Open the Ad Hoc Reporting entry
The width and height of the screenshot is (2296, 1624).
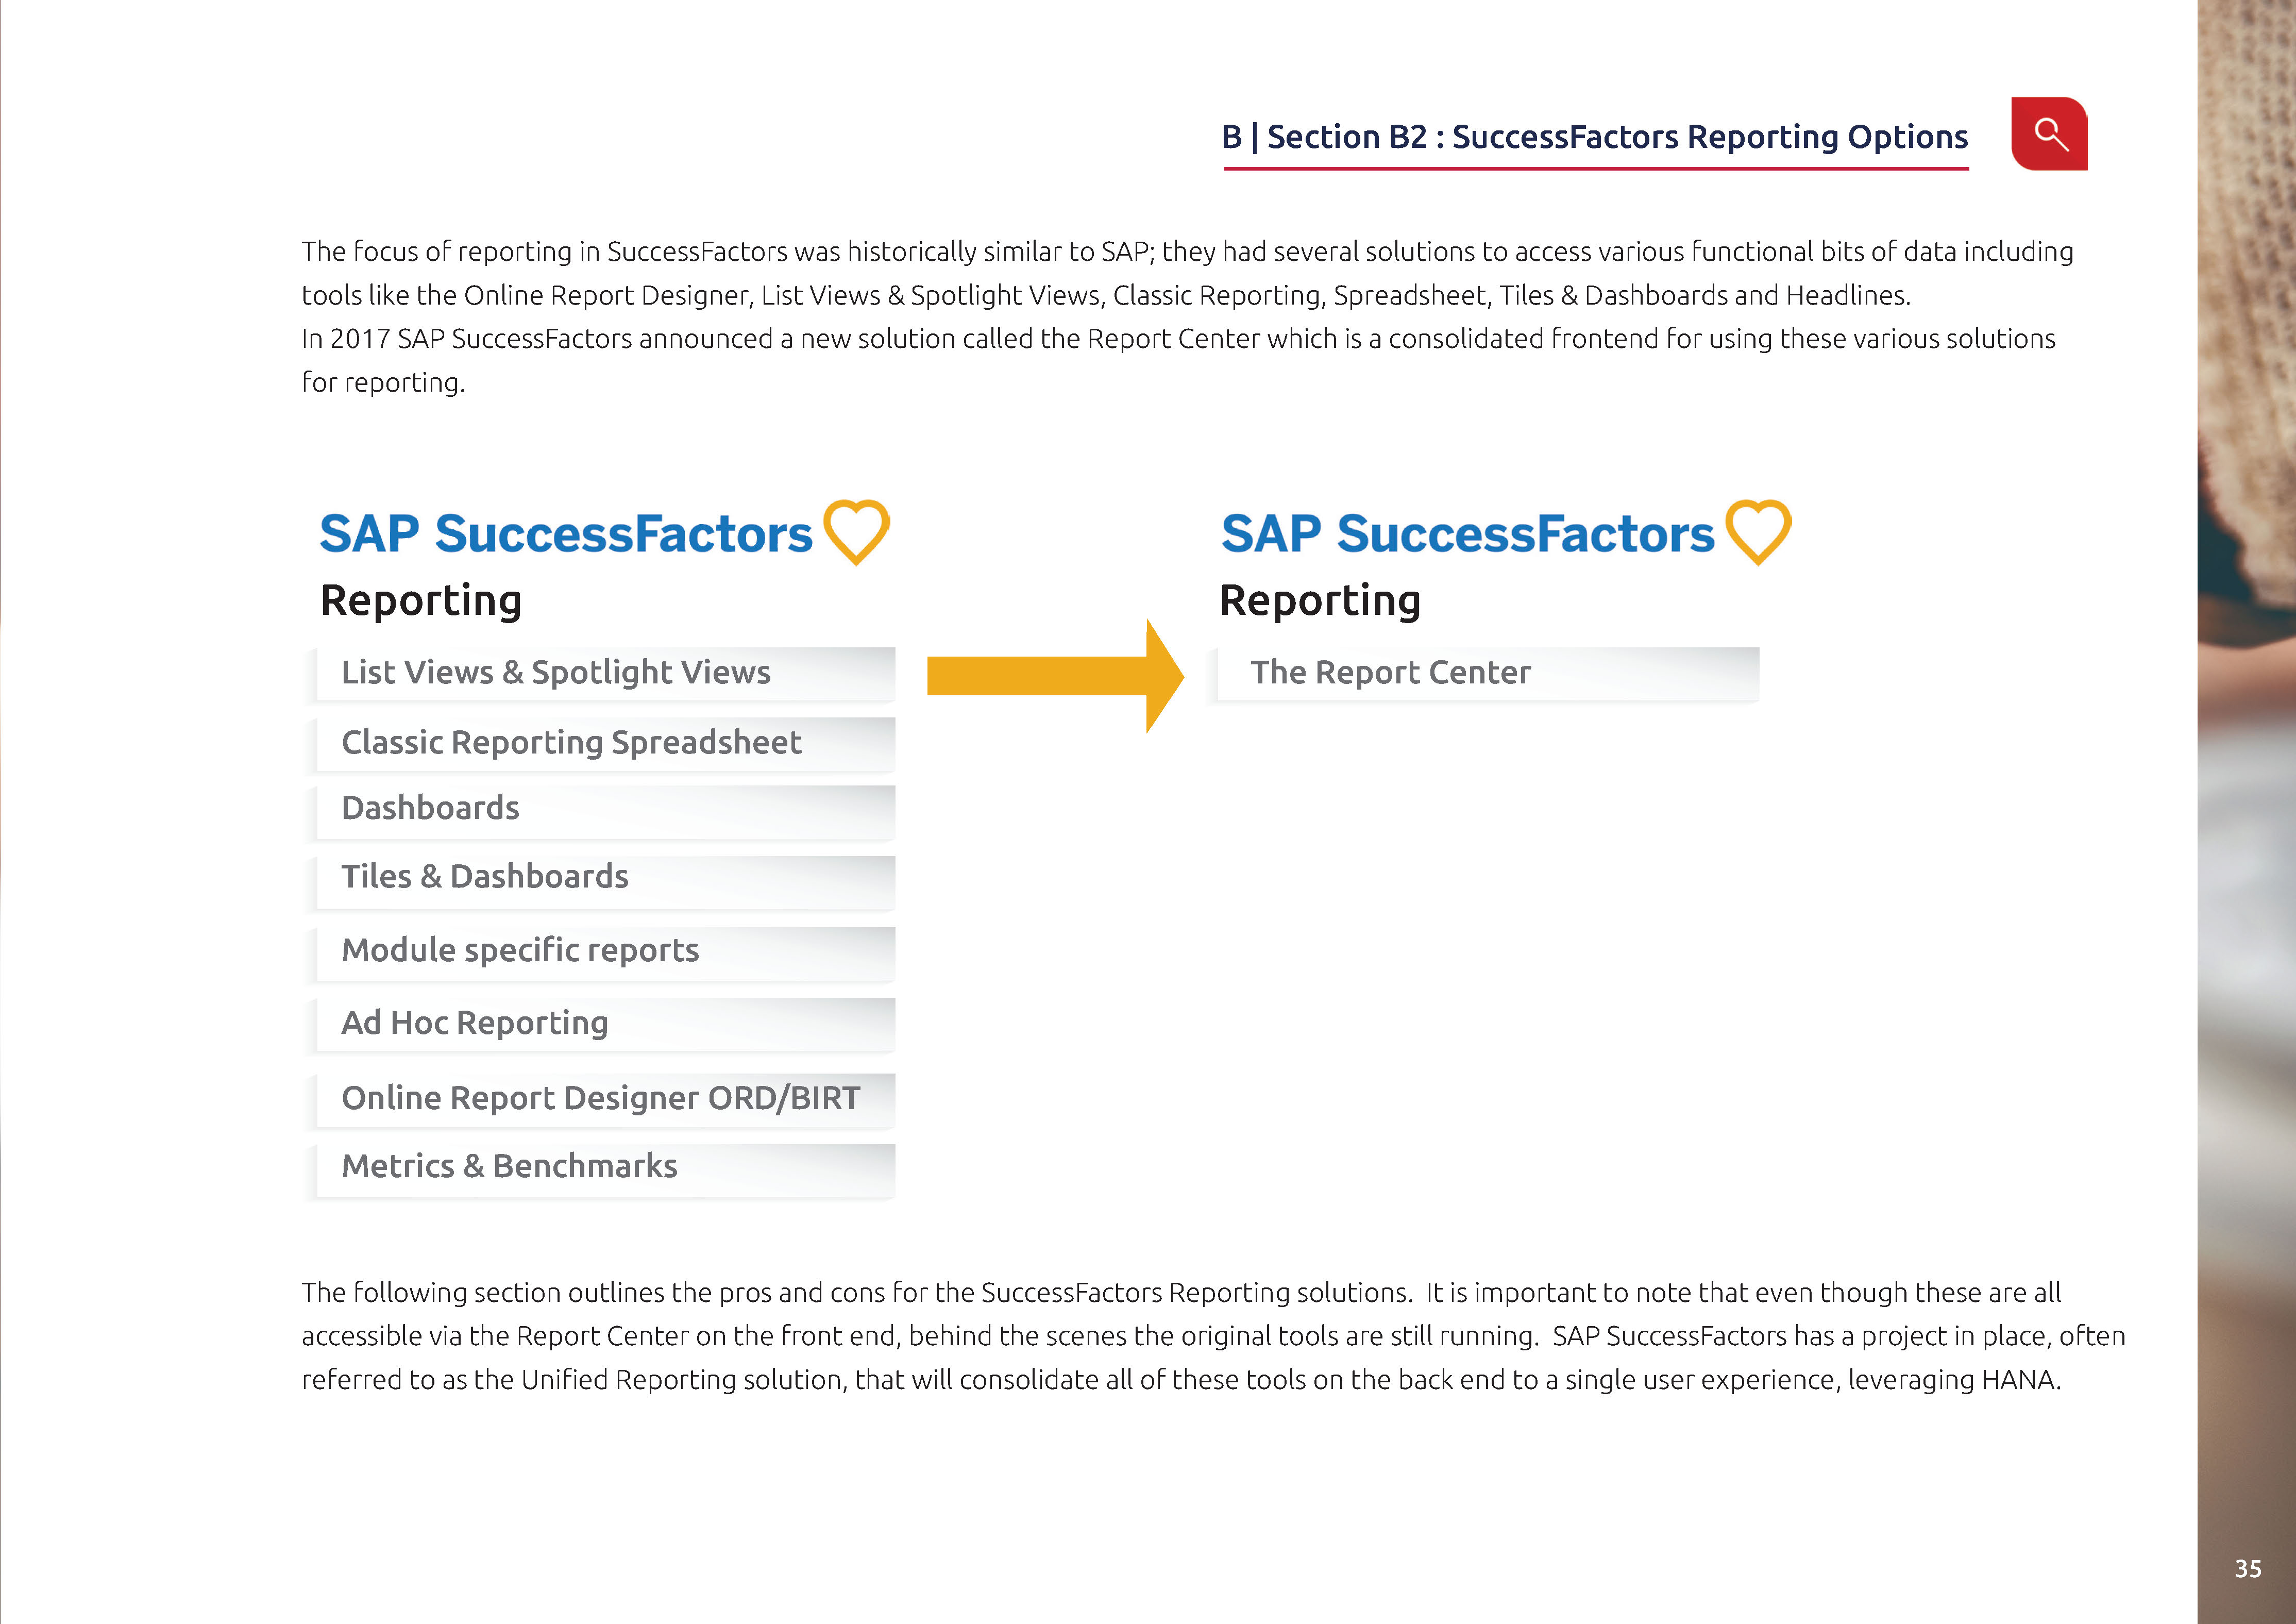click(601, 1025)
